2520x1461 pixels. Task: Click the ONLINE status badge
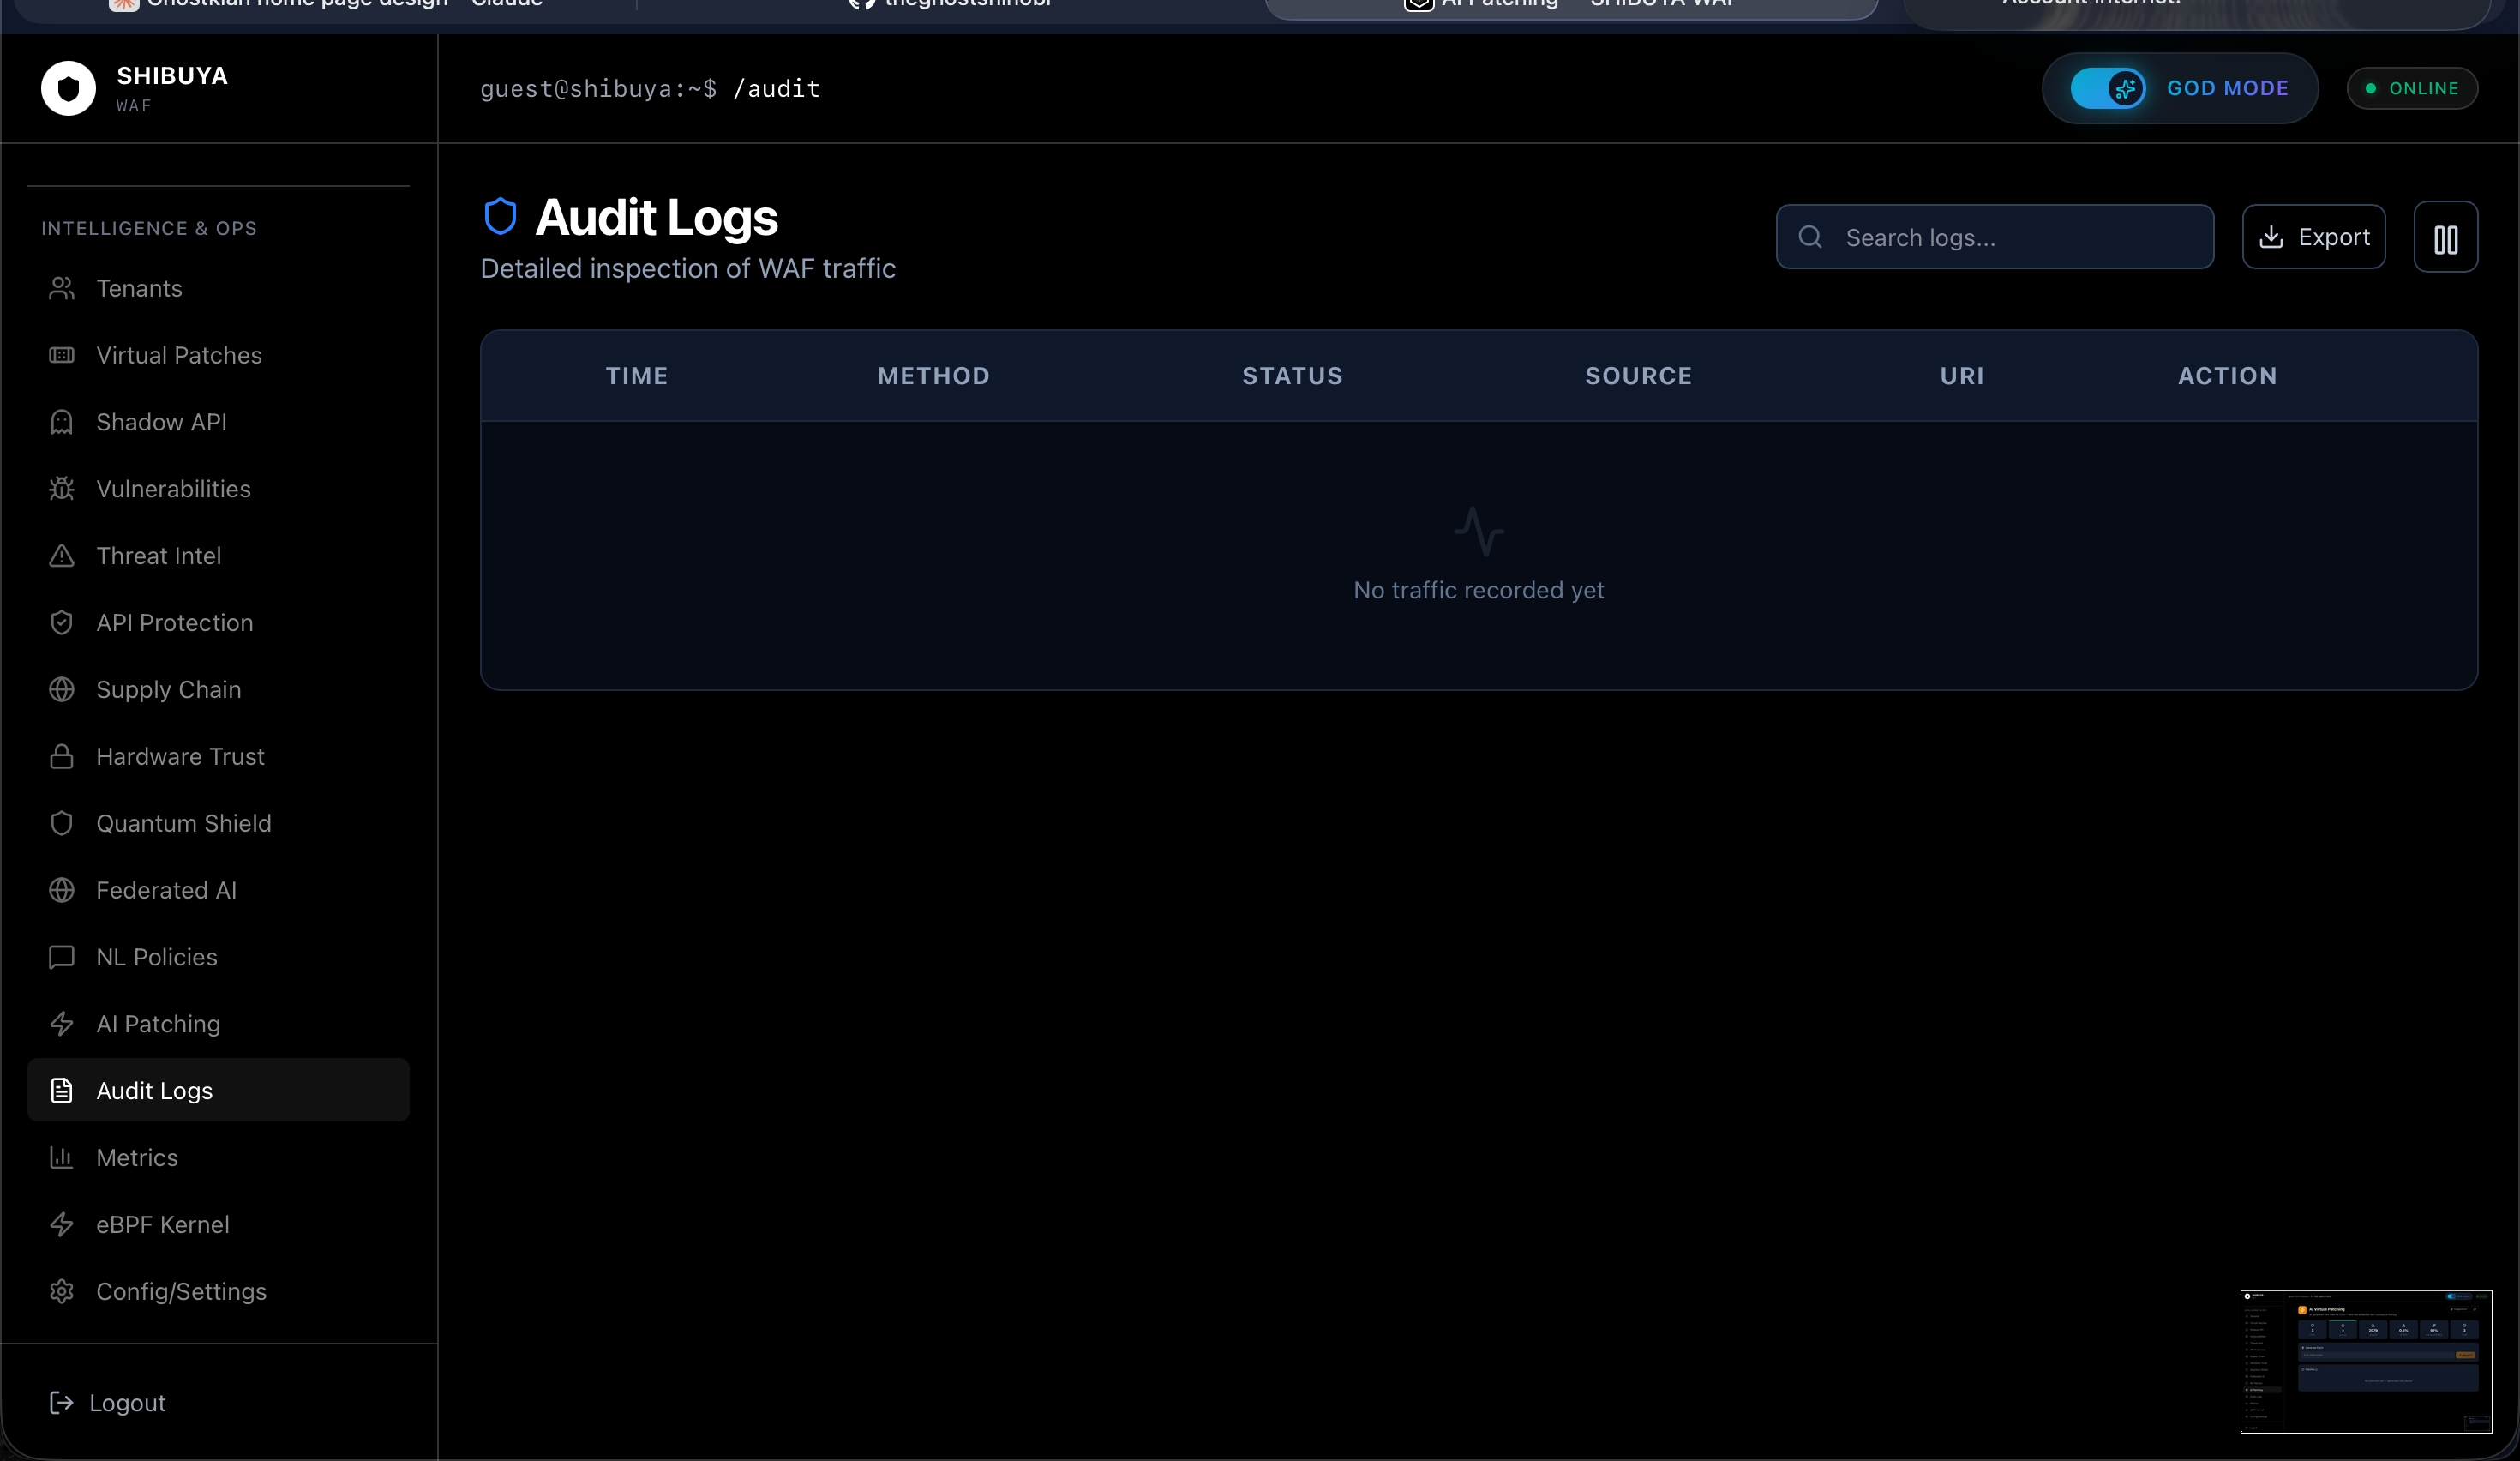click(2412, 88)
